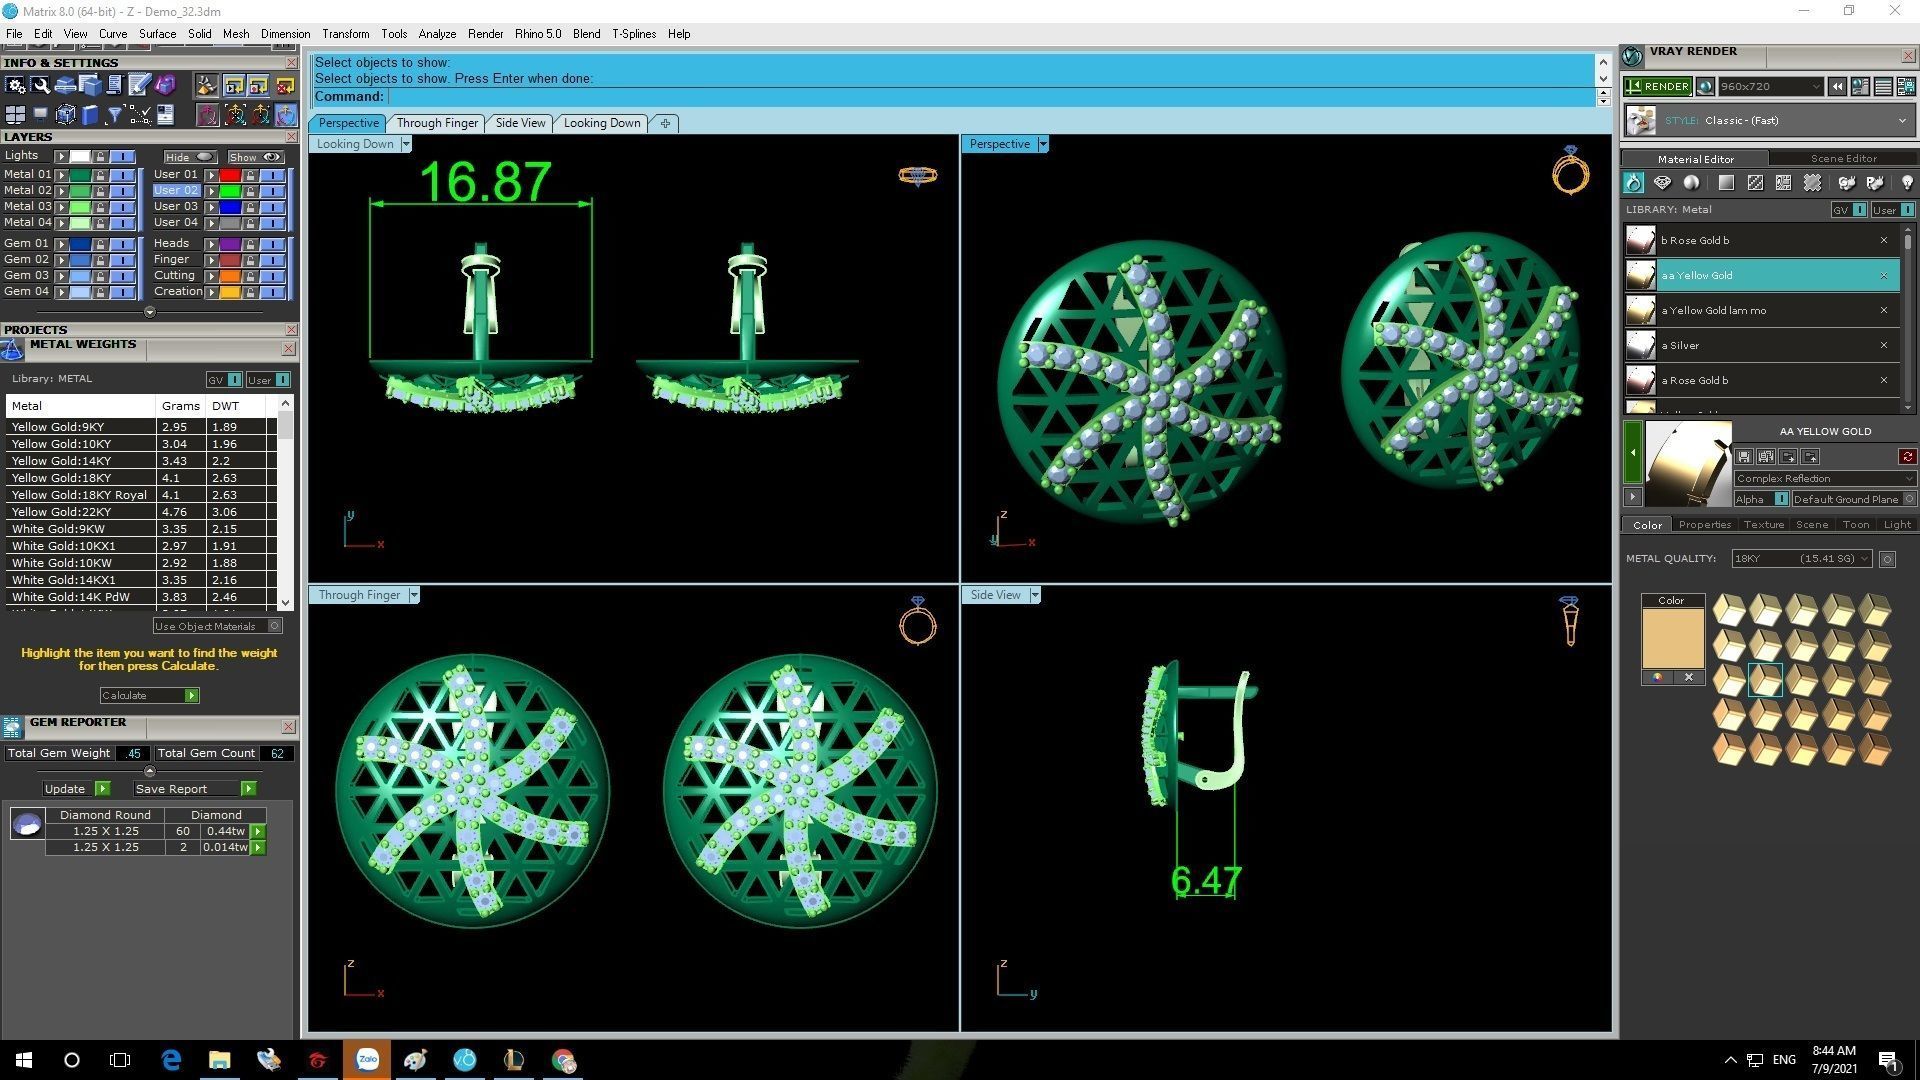Screen dimensions: 1920x1080
Task: Open the render resolution 960x720 dropdown
Action: click(x=1815, y=87)
